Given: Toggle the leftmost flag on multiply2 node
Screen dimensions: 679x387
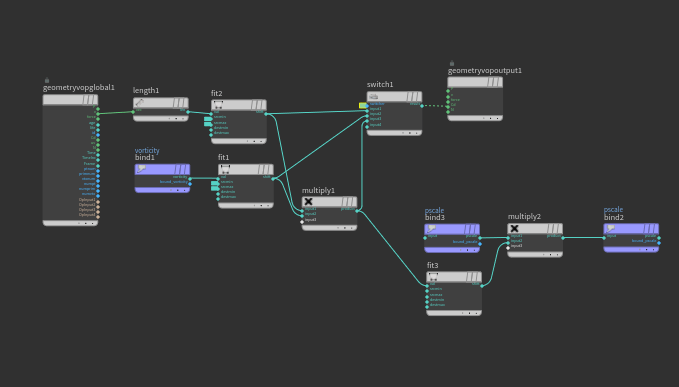Looking at the screenshot, I should tap(550, 228).
